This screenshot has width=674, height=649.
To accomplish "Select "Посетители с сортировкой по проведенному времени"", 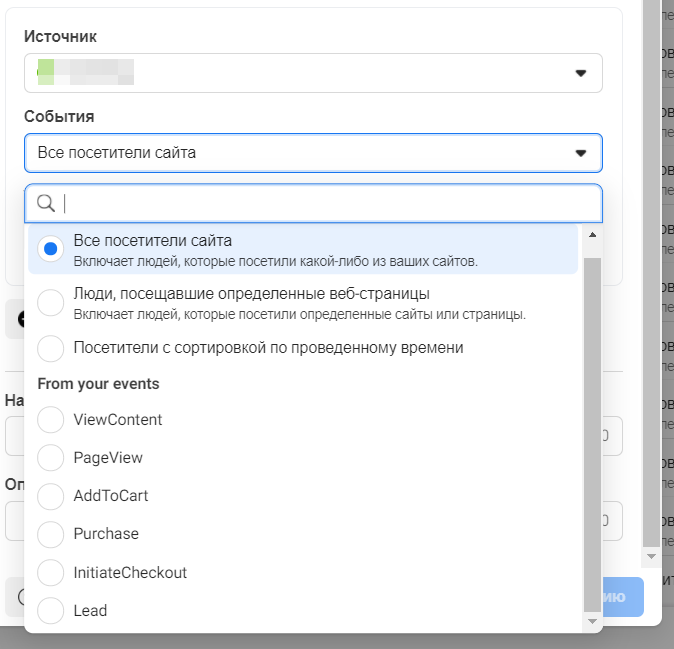I will [51, 348].
